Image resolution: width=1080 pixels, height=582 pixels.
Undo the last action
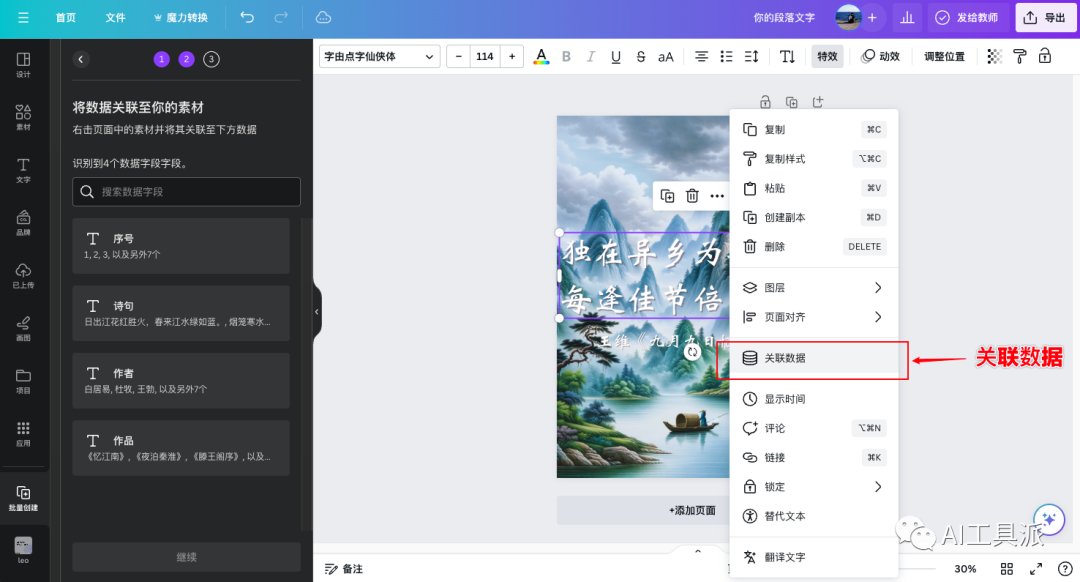click(247, 18)
